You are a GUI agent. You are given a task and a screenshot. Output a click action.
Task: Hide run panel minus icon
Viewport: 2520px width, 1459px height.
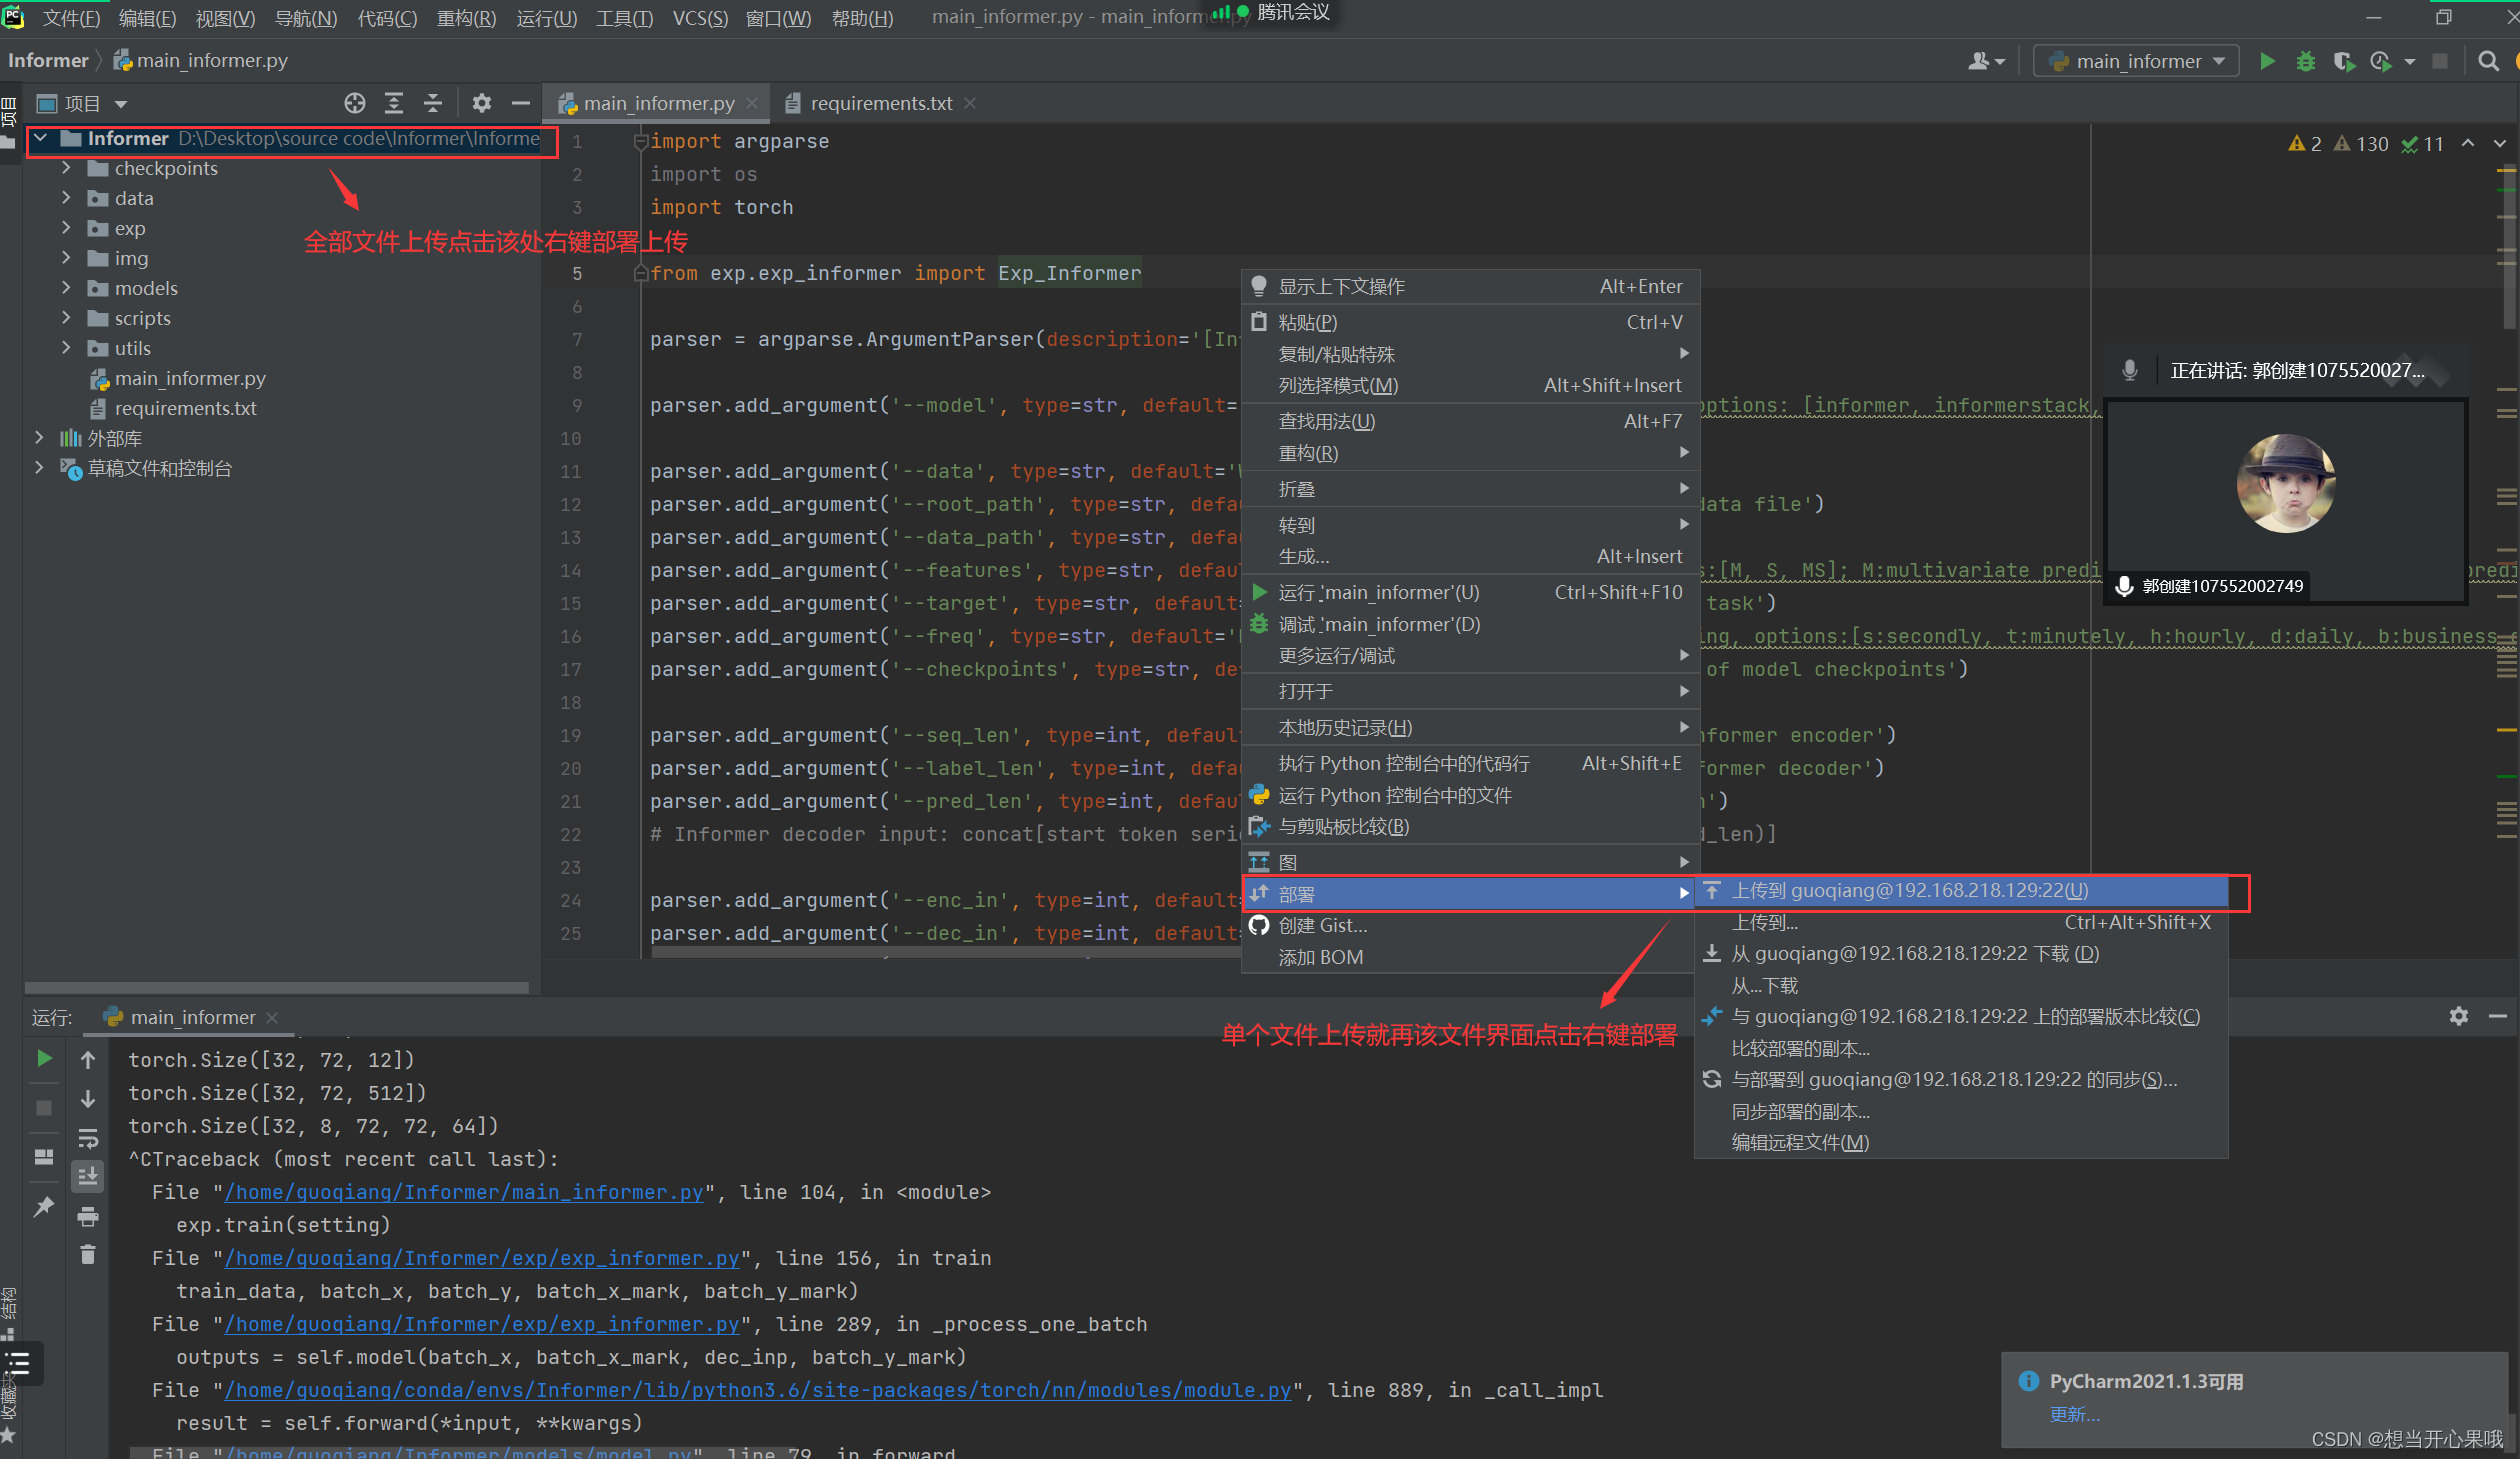tap(2497, 1016)
